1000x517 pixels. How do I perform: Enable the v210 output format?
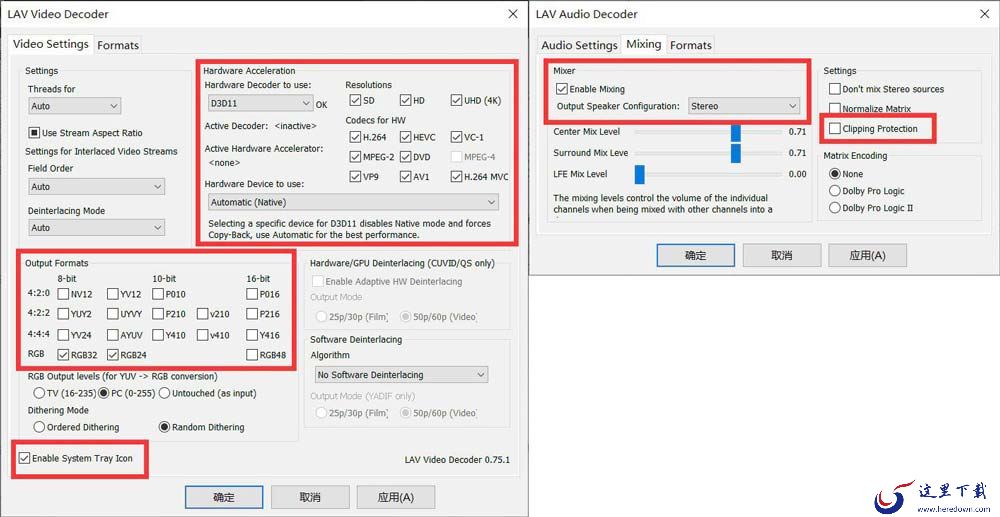click(202, 314)
